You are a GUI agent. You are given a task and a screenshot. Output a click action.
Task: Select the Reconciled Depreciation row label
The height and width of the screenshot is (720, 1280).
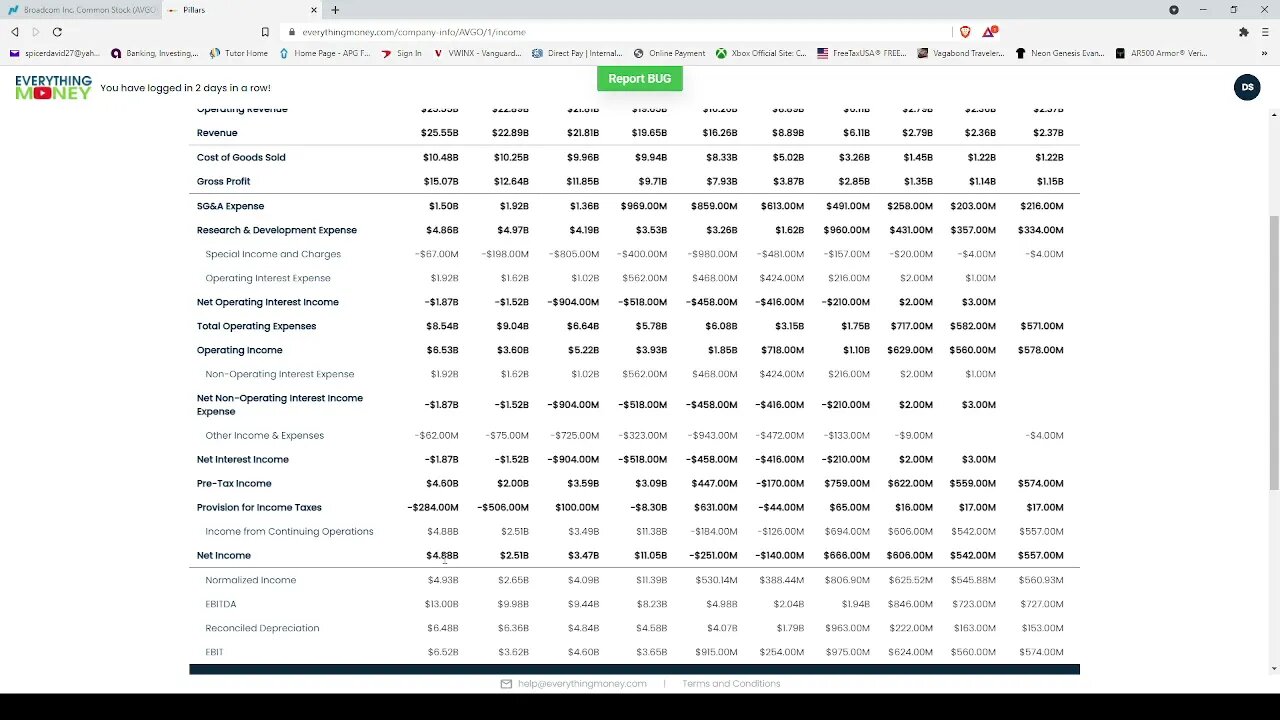[262, 628]
